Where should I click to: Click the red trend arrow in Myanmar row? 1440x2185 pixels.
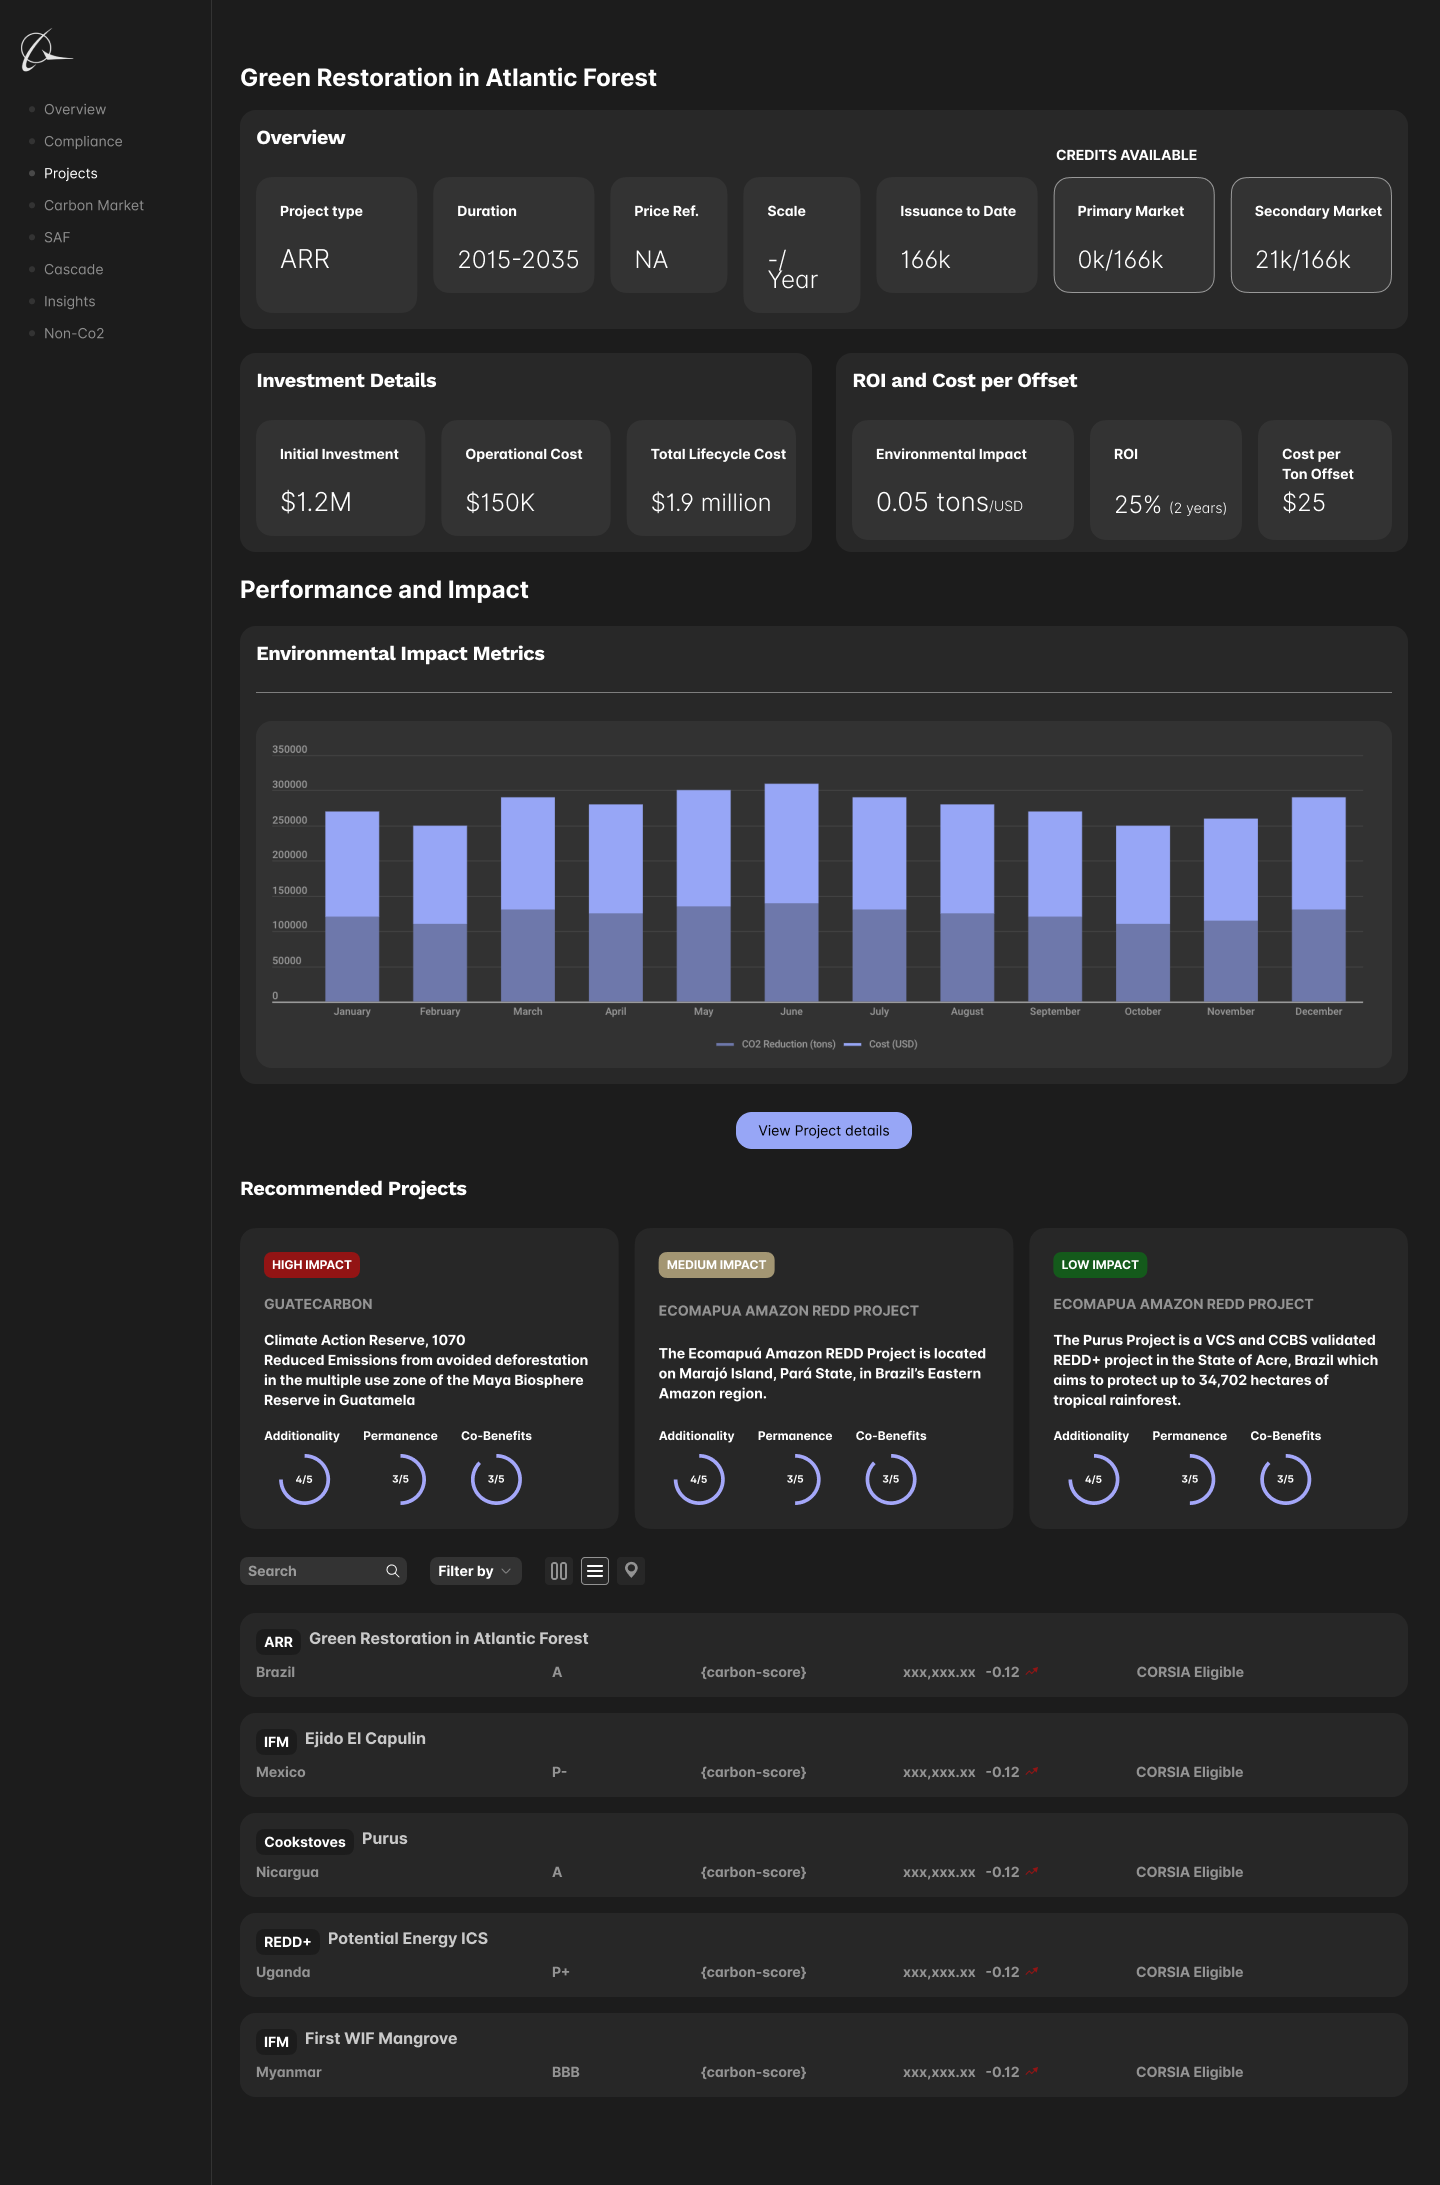[x=1033, y=2072]
